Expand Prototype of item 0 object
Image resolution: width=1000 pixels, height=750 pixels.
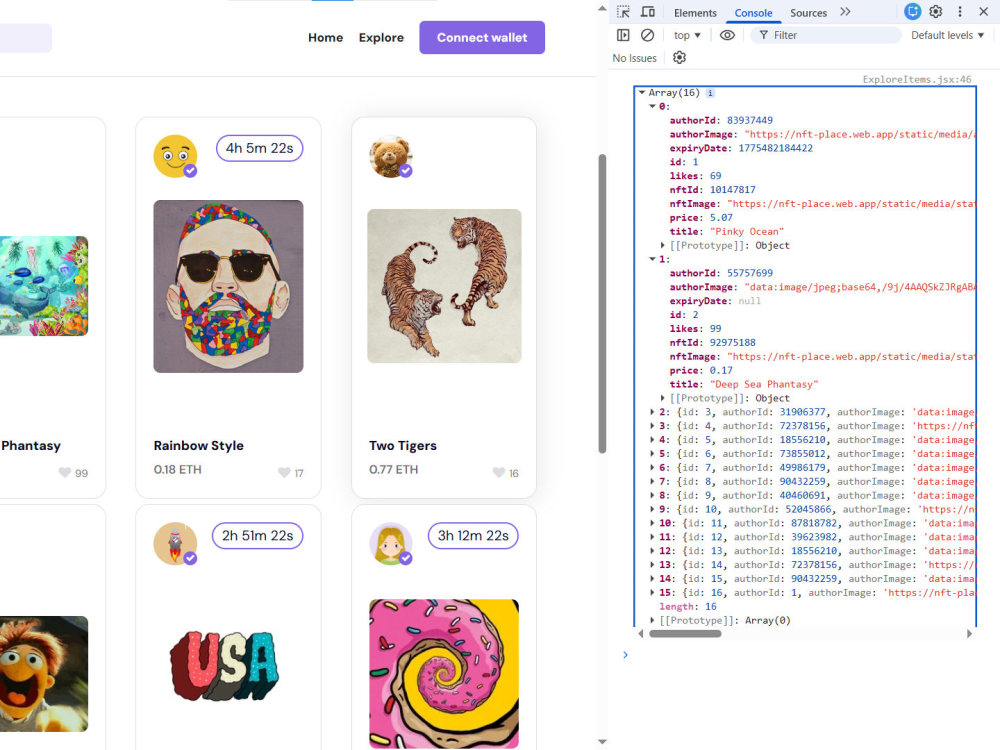pos(663,246)
